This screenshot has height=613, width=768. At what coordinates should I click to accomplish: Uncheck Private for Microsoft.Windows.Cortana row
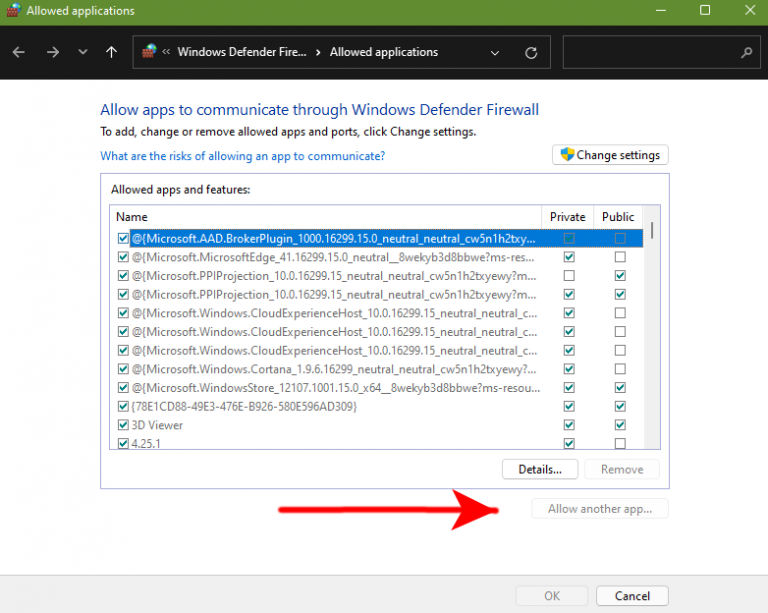click(x=569, y=369)
